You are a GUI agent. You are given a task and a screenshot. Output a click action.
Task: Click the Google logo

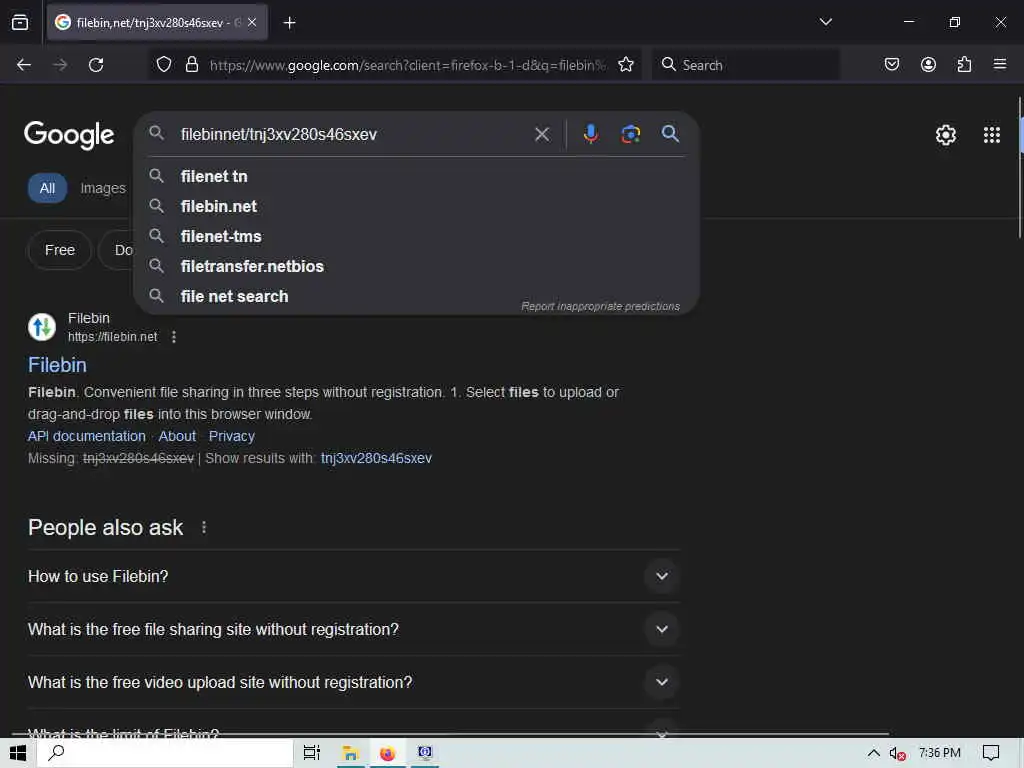[69, 135]
